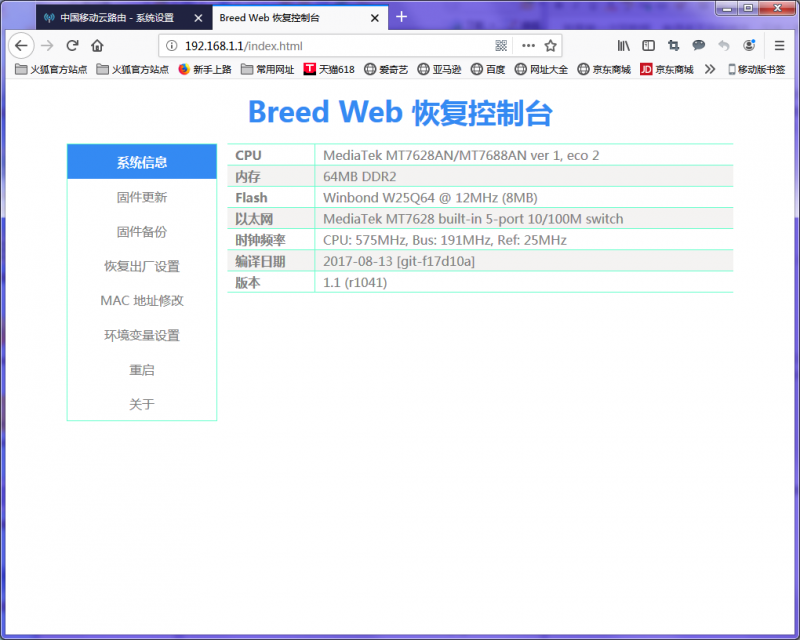Open the 环境变量设置 menu item
800x640 pixels.
pos(142,335)
